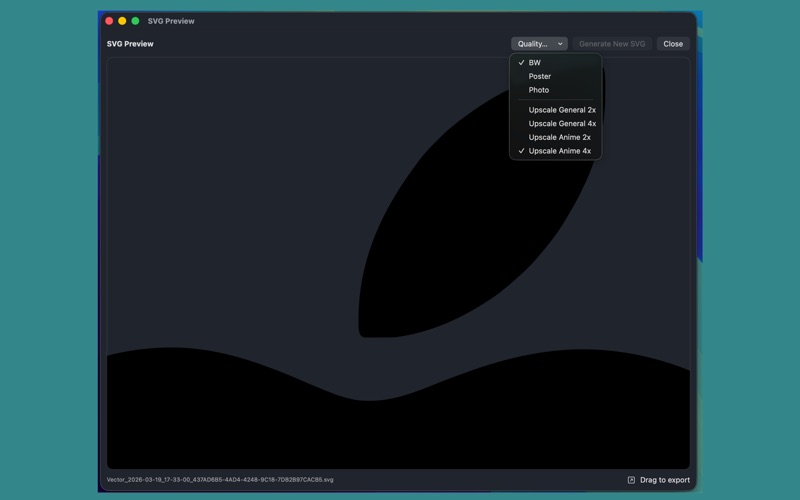Choose Poster quality option
The height and width of the screenshot is (500, 800).
pos(555,77)
